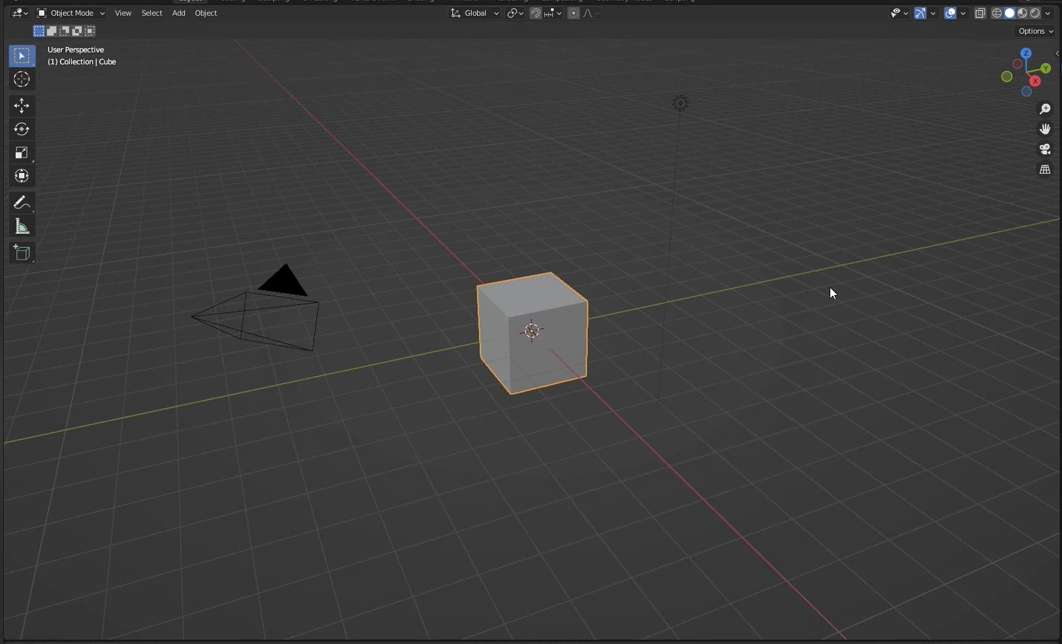Select the gray cube in viewport

click(x=532, y=333)
